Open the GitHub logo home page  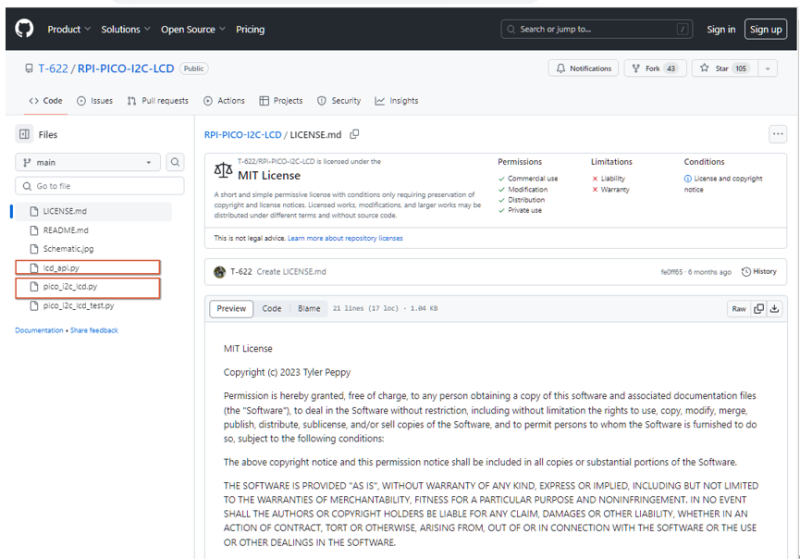(x=24, y=29)
